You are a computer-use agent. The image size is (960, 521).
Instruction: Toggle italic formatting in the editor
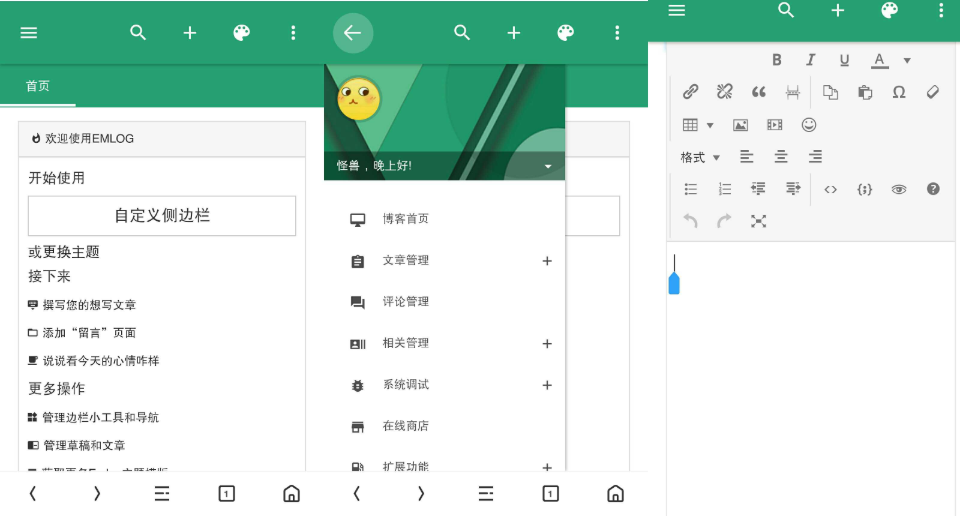point(811,60)
